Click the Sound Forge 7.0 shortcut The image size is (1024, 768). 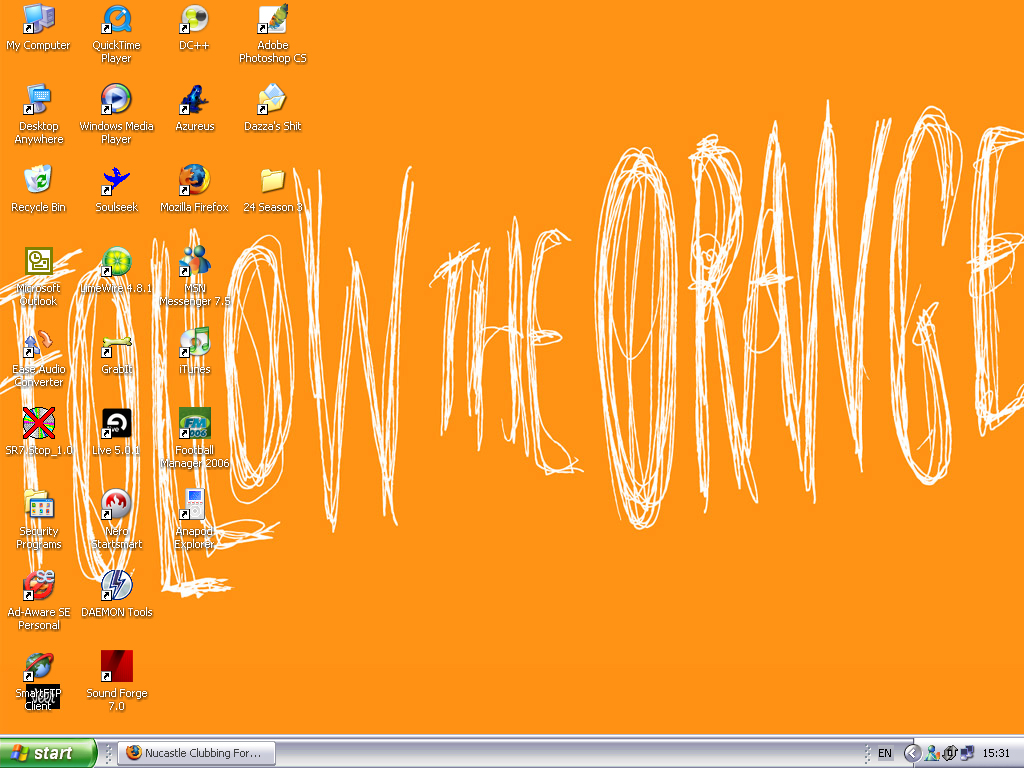tap(116, 667)
